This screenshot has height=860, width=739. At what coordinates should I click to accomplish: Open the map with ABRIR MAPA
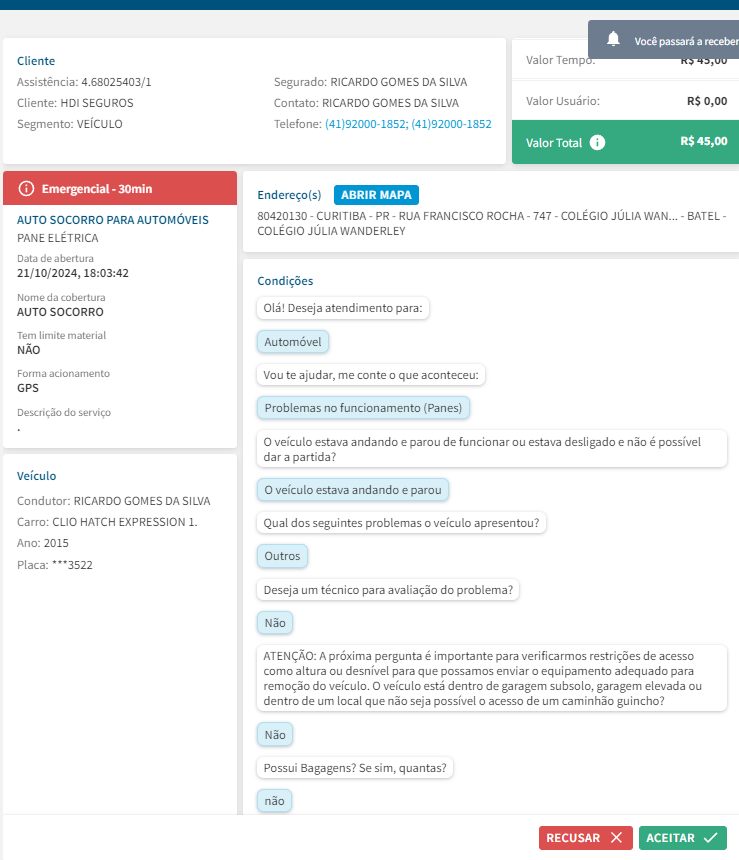click(376, 195)
